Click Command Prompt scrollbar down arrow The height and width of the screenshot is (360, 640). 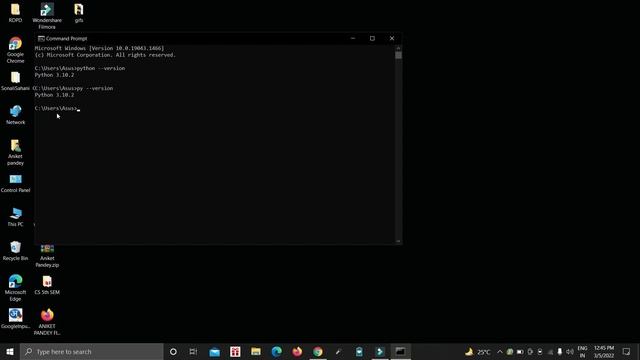(398, 241)
